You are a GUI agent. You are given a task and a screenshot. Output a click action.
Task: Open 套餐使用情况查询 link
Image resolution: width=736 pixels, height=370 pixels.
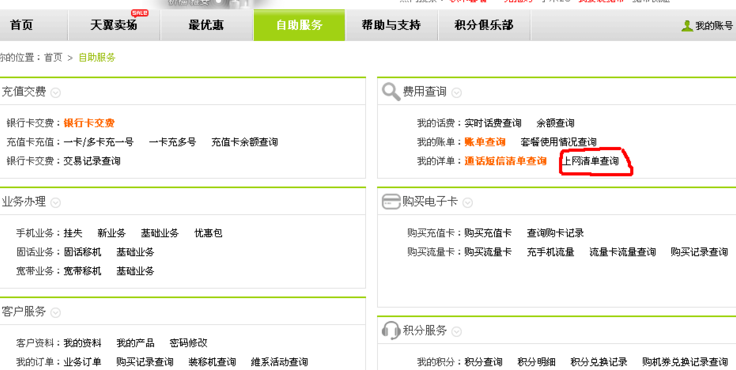[559, 142]
